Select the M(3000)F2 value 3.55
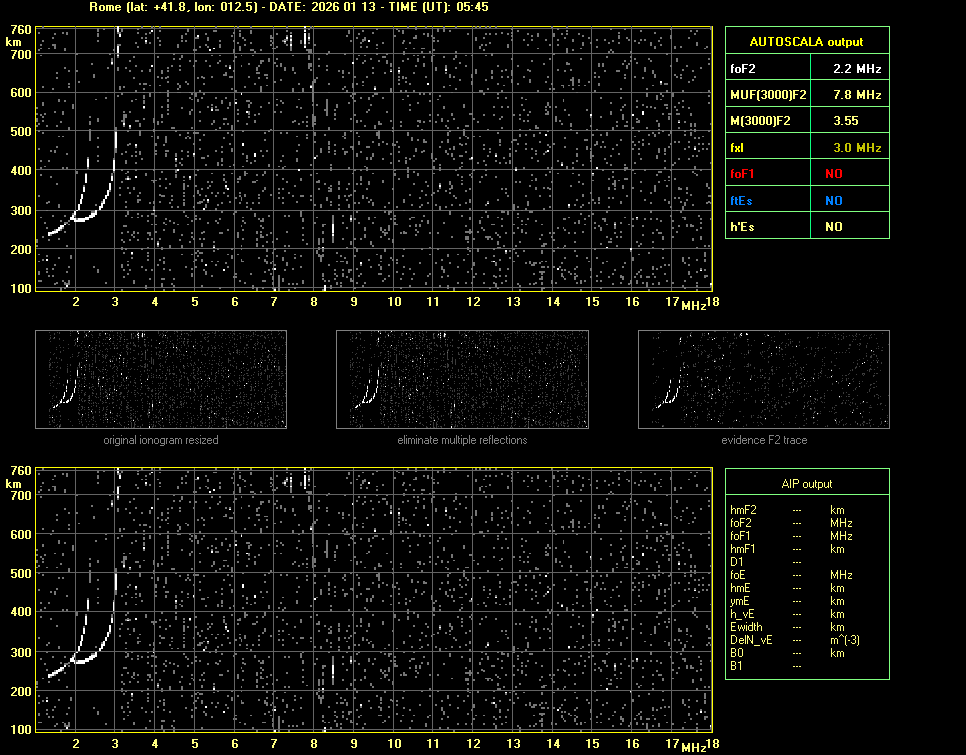Screen dimensions: 966x755 point(848,120)
